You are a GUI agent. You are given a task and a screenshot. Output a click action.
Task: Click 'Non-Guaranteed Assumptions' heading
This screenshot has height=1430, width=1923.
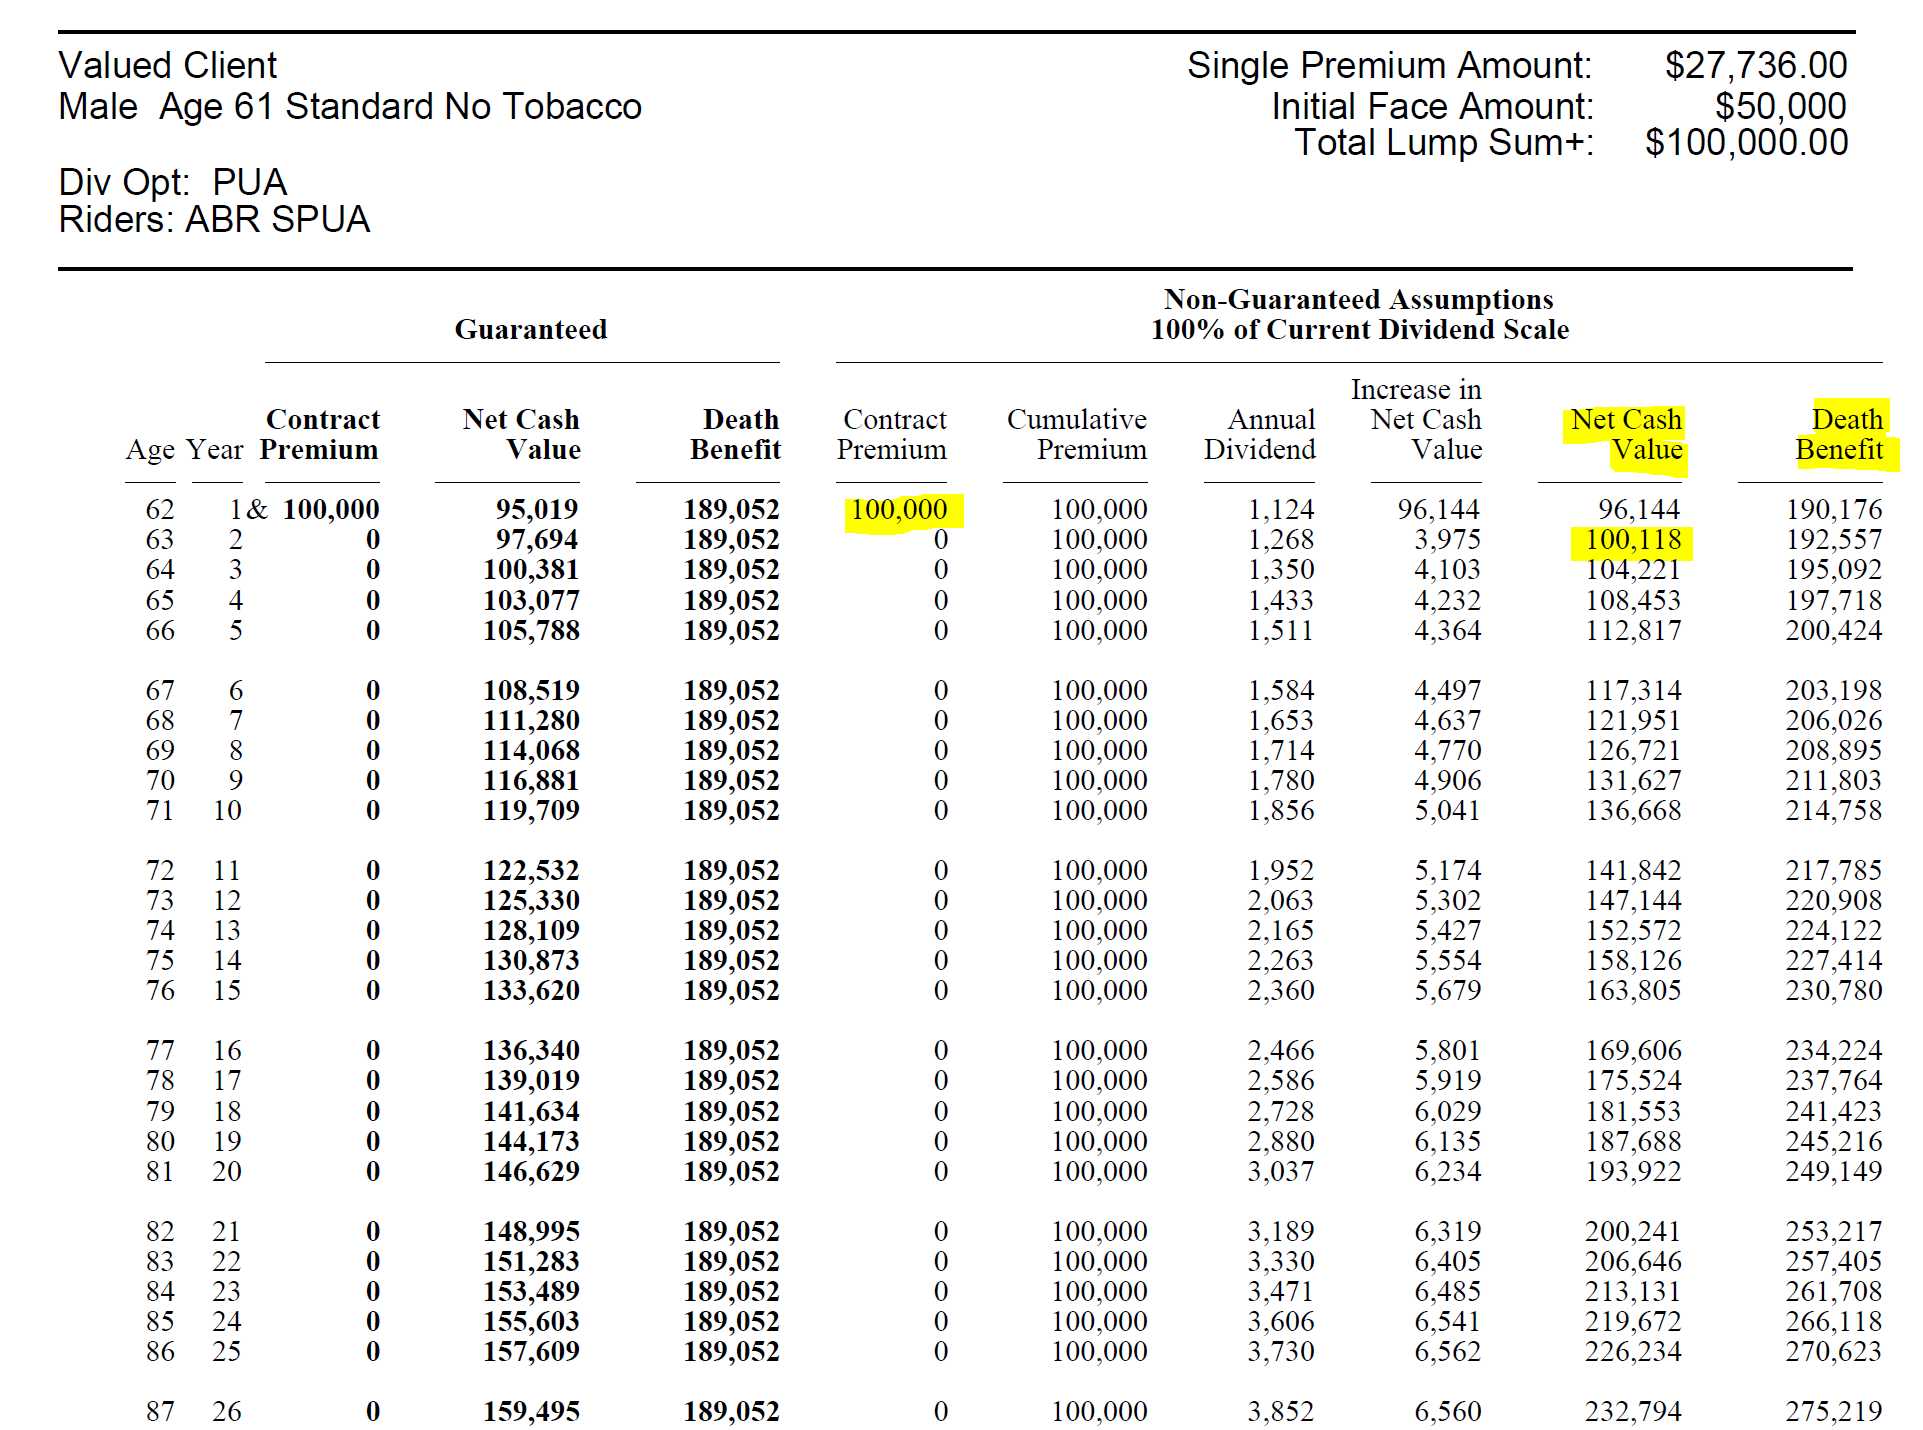coord(1359,299)
